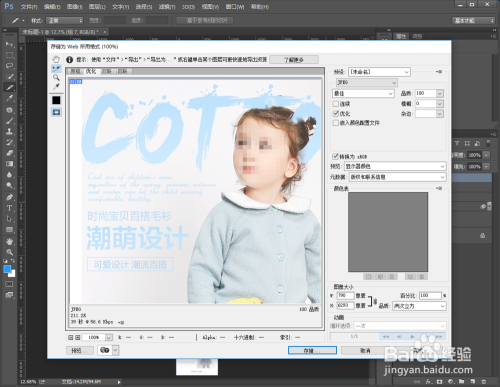The width and height of the screenshot is (500, 387).
Task: Open the JPEG file format dropdown
Action: click(366, 82)
